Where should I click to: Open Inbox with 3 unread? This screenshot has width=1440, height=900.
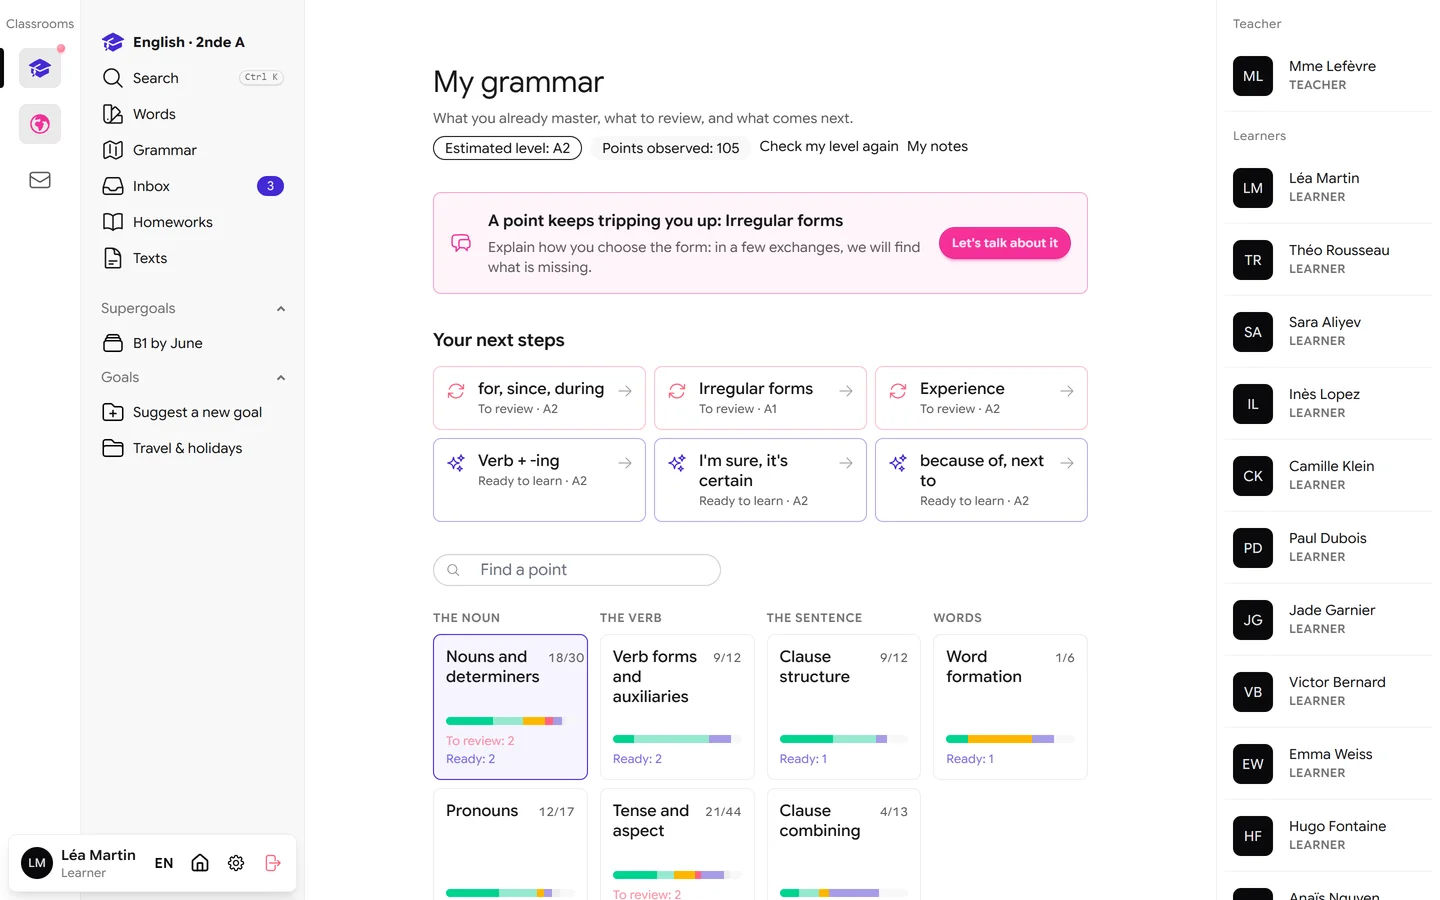pos(193,186)
